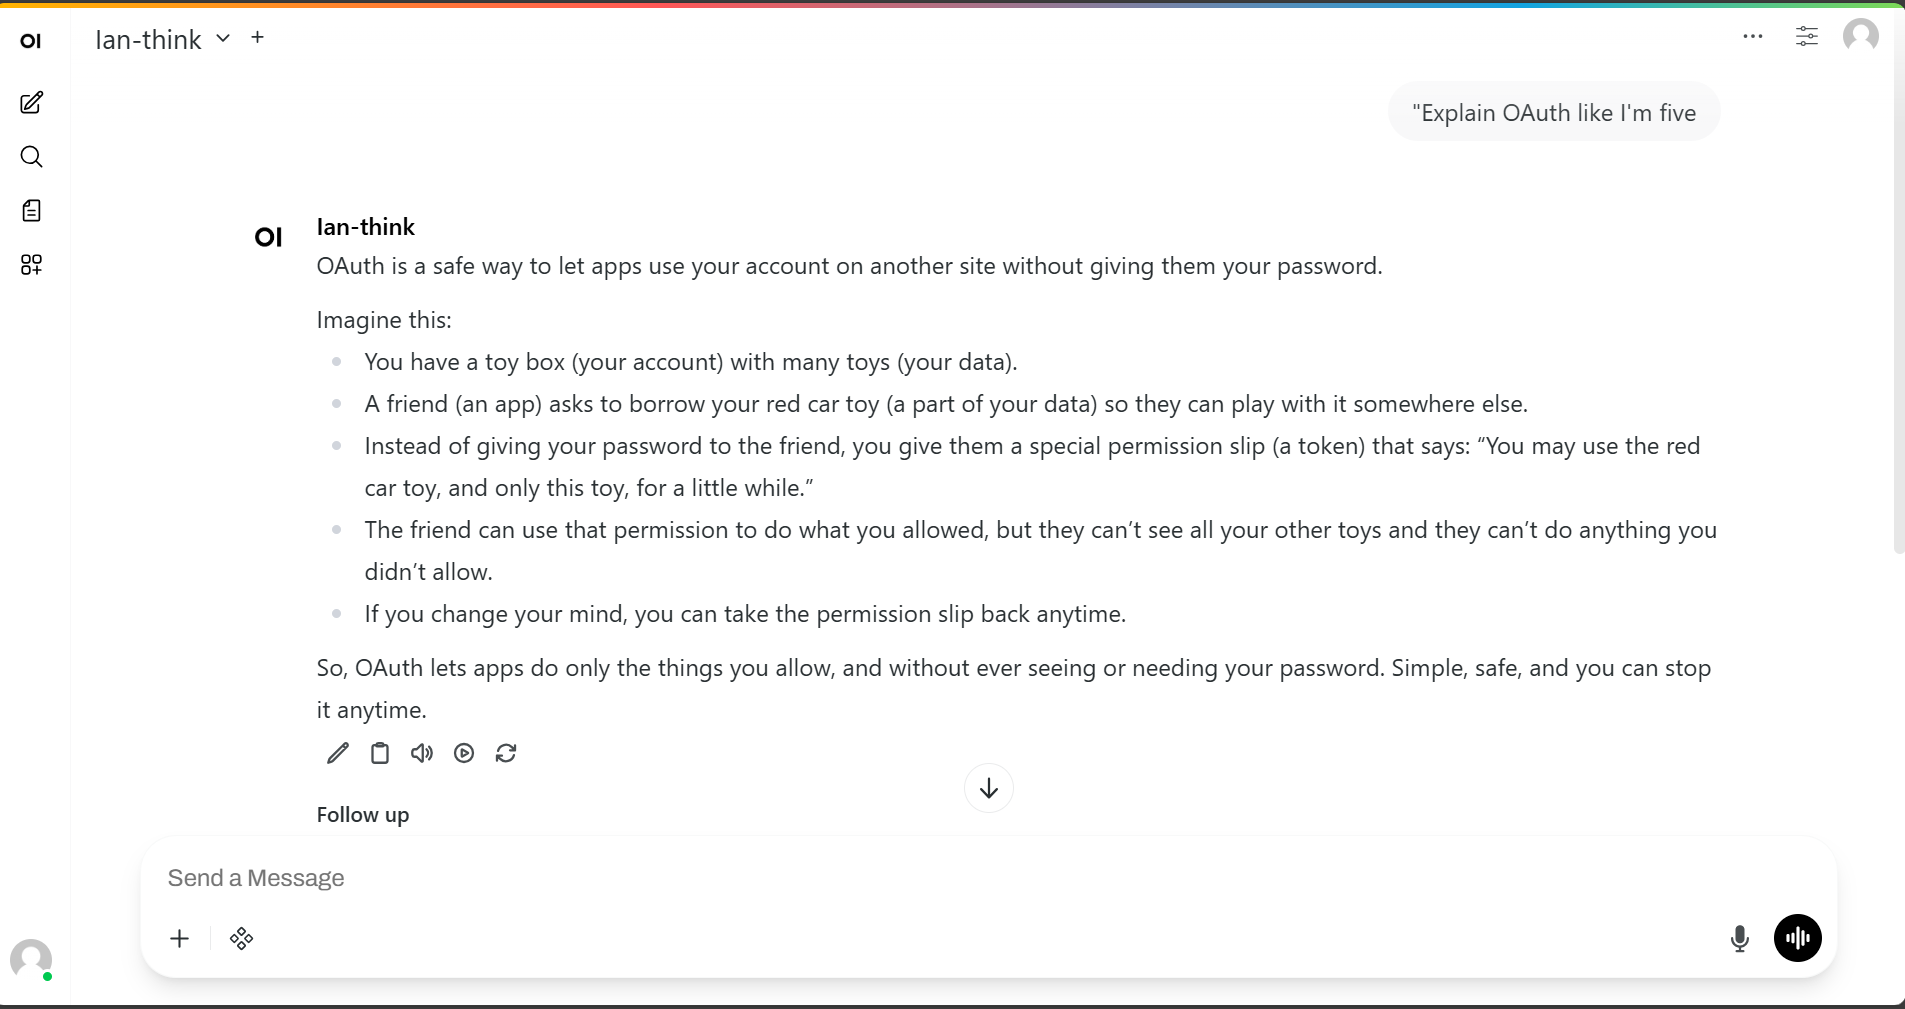1905x1009 pixels.
Task: Open the user profile avatar menu top-right
Action: 1861,36
